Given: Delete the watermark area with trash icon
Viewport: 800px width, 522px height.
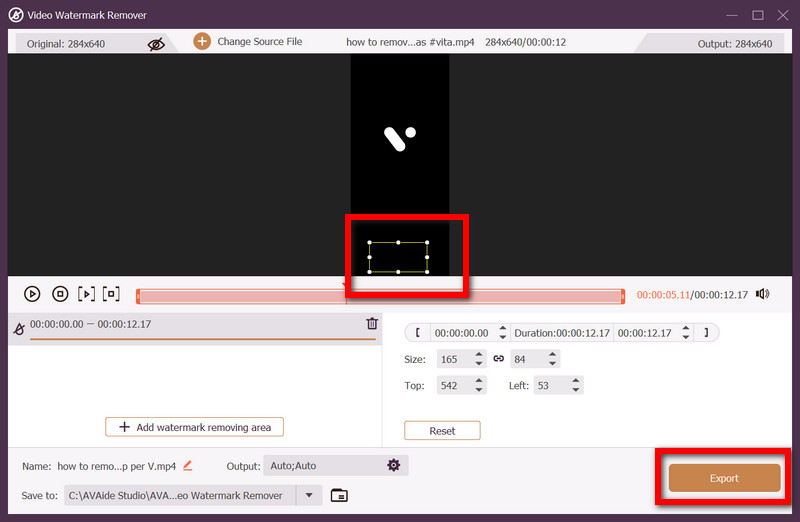Looking at the screenshot, I should point(372,323).
